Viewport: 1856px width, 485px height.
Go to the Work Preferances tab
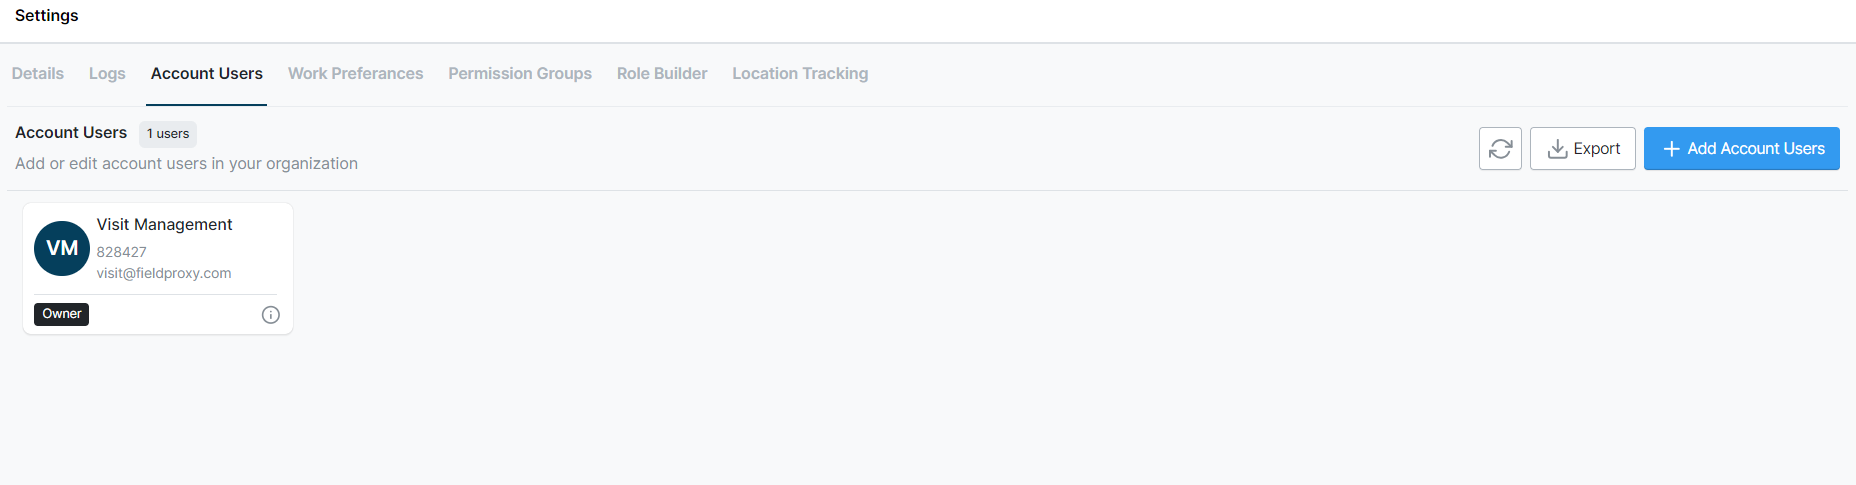(355, 74)
